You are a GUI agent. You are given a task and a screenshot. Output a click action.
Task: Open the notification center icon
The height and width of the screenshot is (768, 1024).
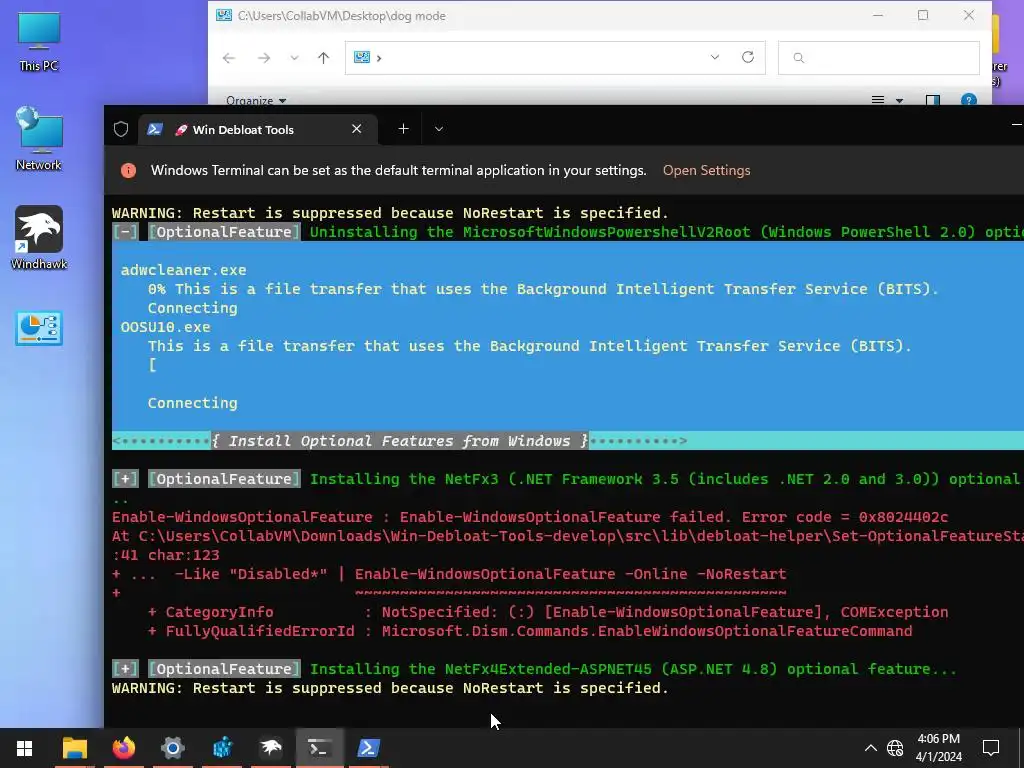(x=991, y=748)
